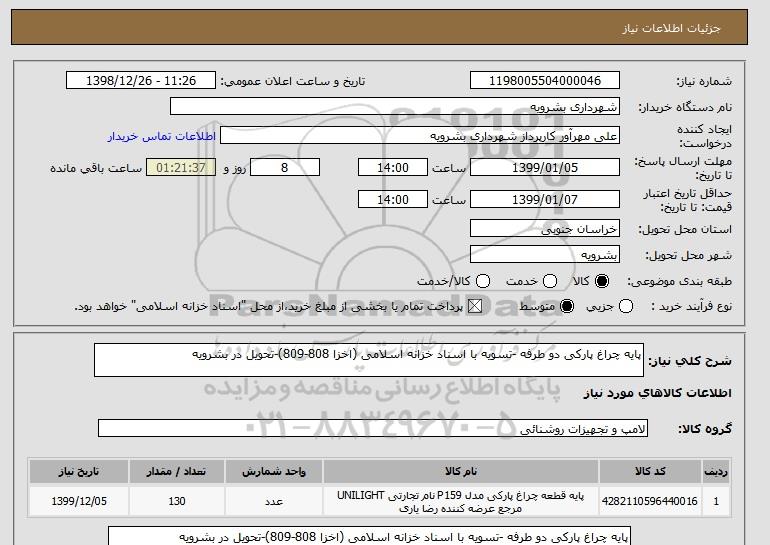Toggle the اسناد خزانه اسلامی payment checkbox

click(x=475, y=306)
